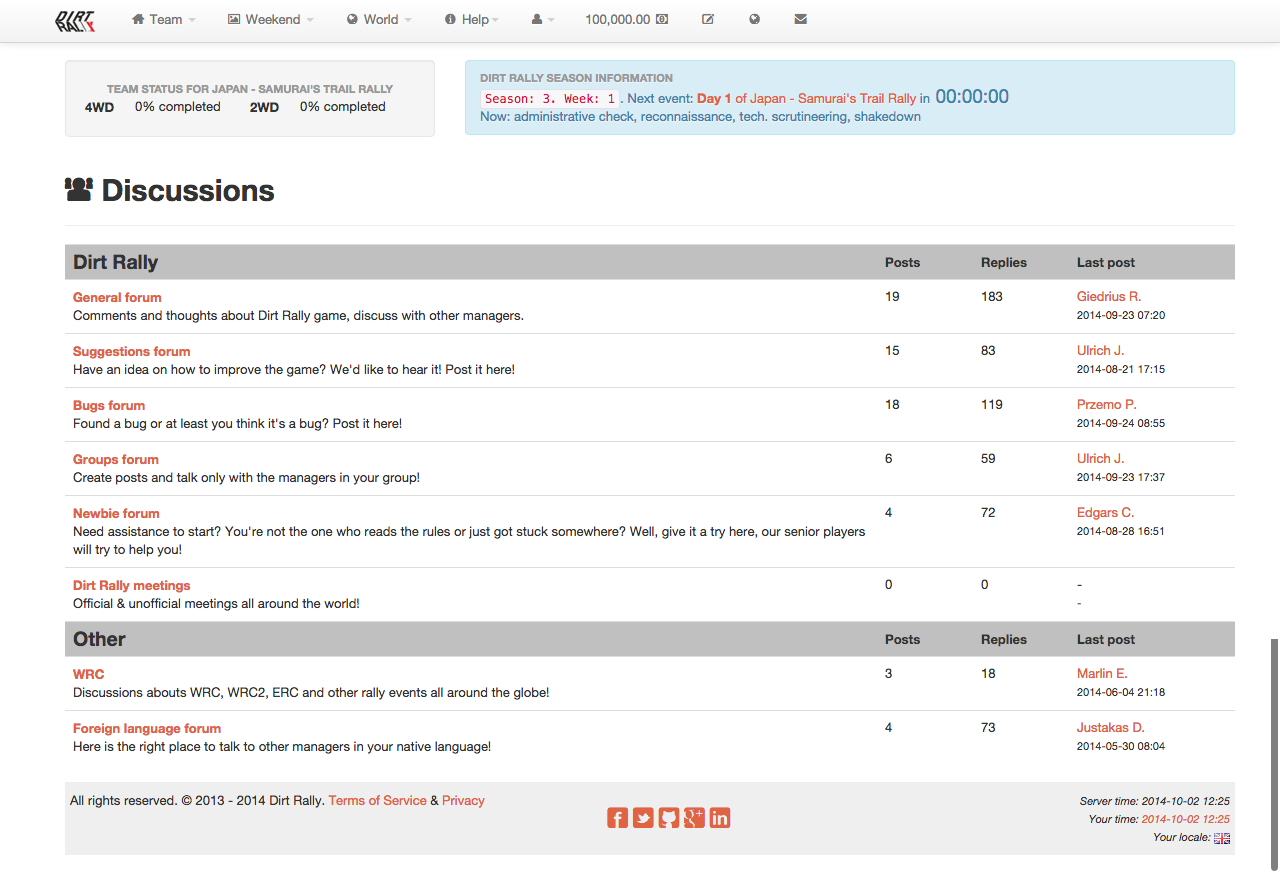Expand the Help menu
This screenshot has height=873, width=1280.
click(472, 19)
